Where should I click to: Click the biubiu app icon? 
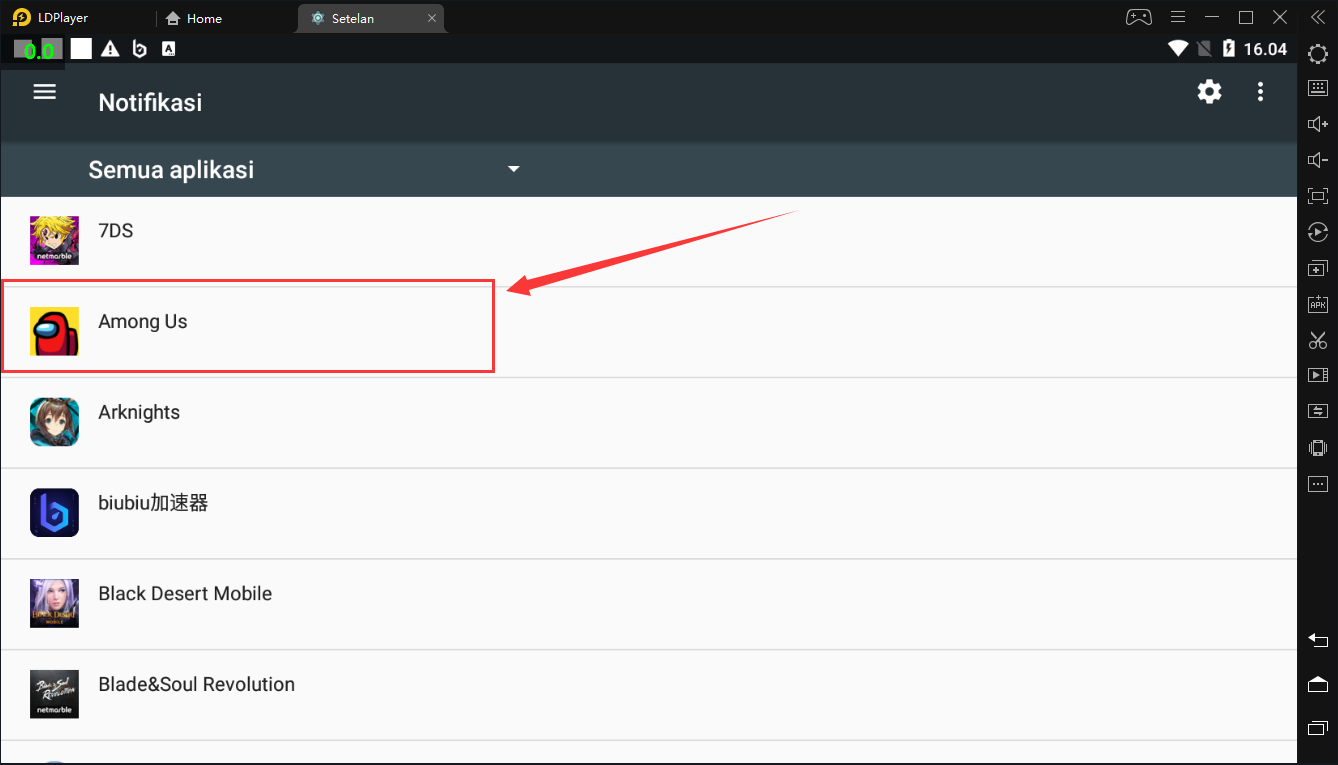click(x=54, y=513)
